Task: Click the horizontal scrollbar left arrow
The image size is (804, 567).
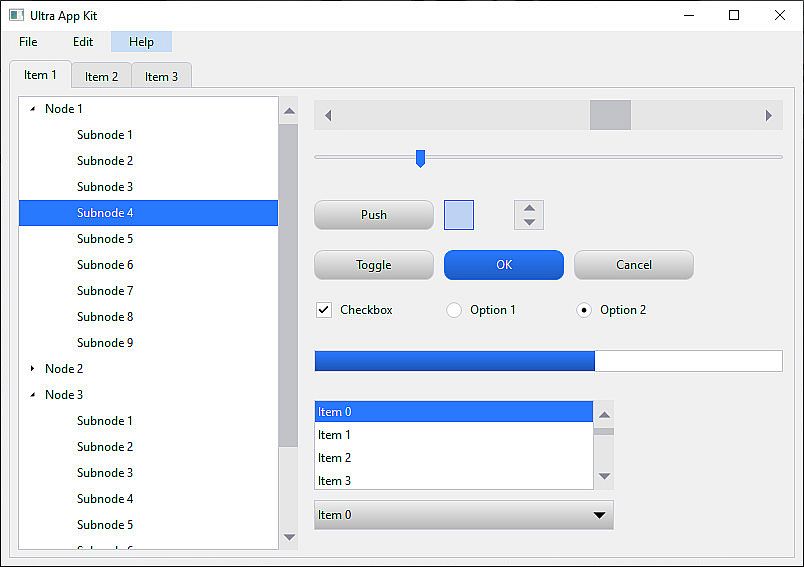Action: pyautogui.click(x=328, y=115)
